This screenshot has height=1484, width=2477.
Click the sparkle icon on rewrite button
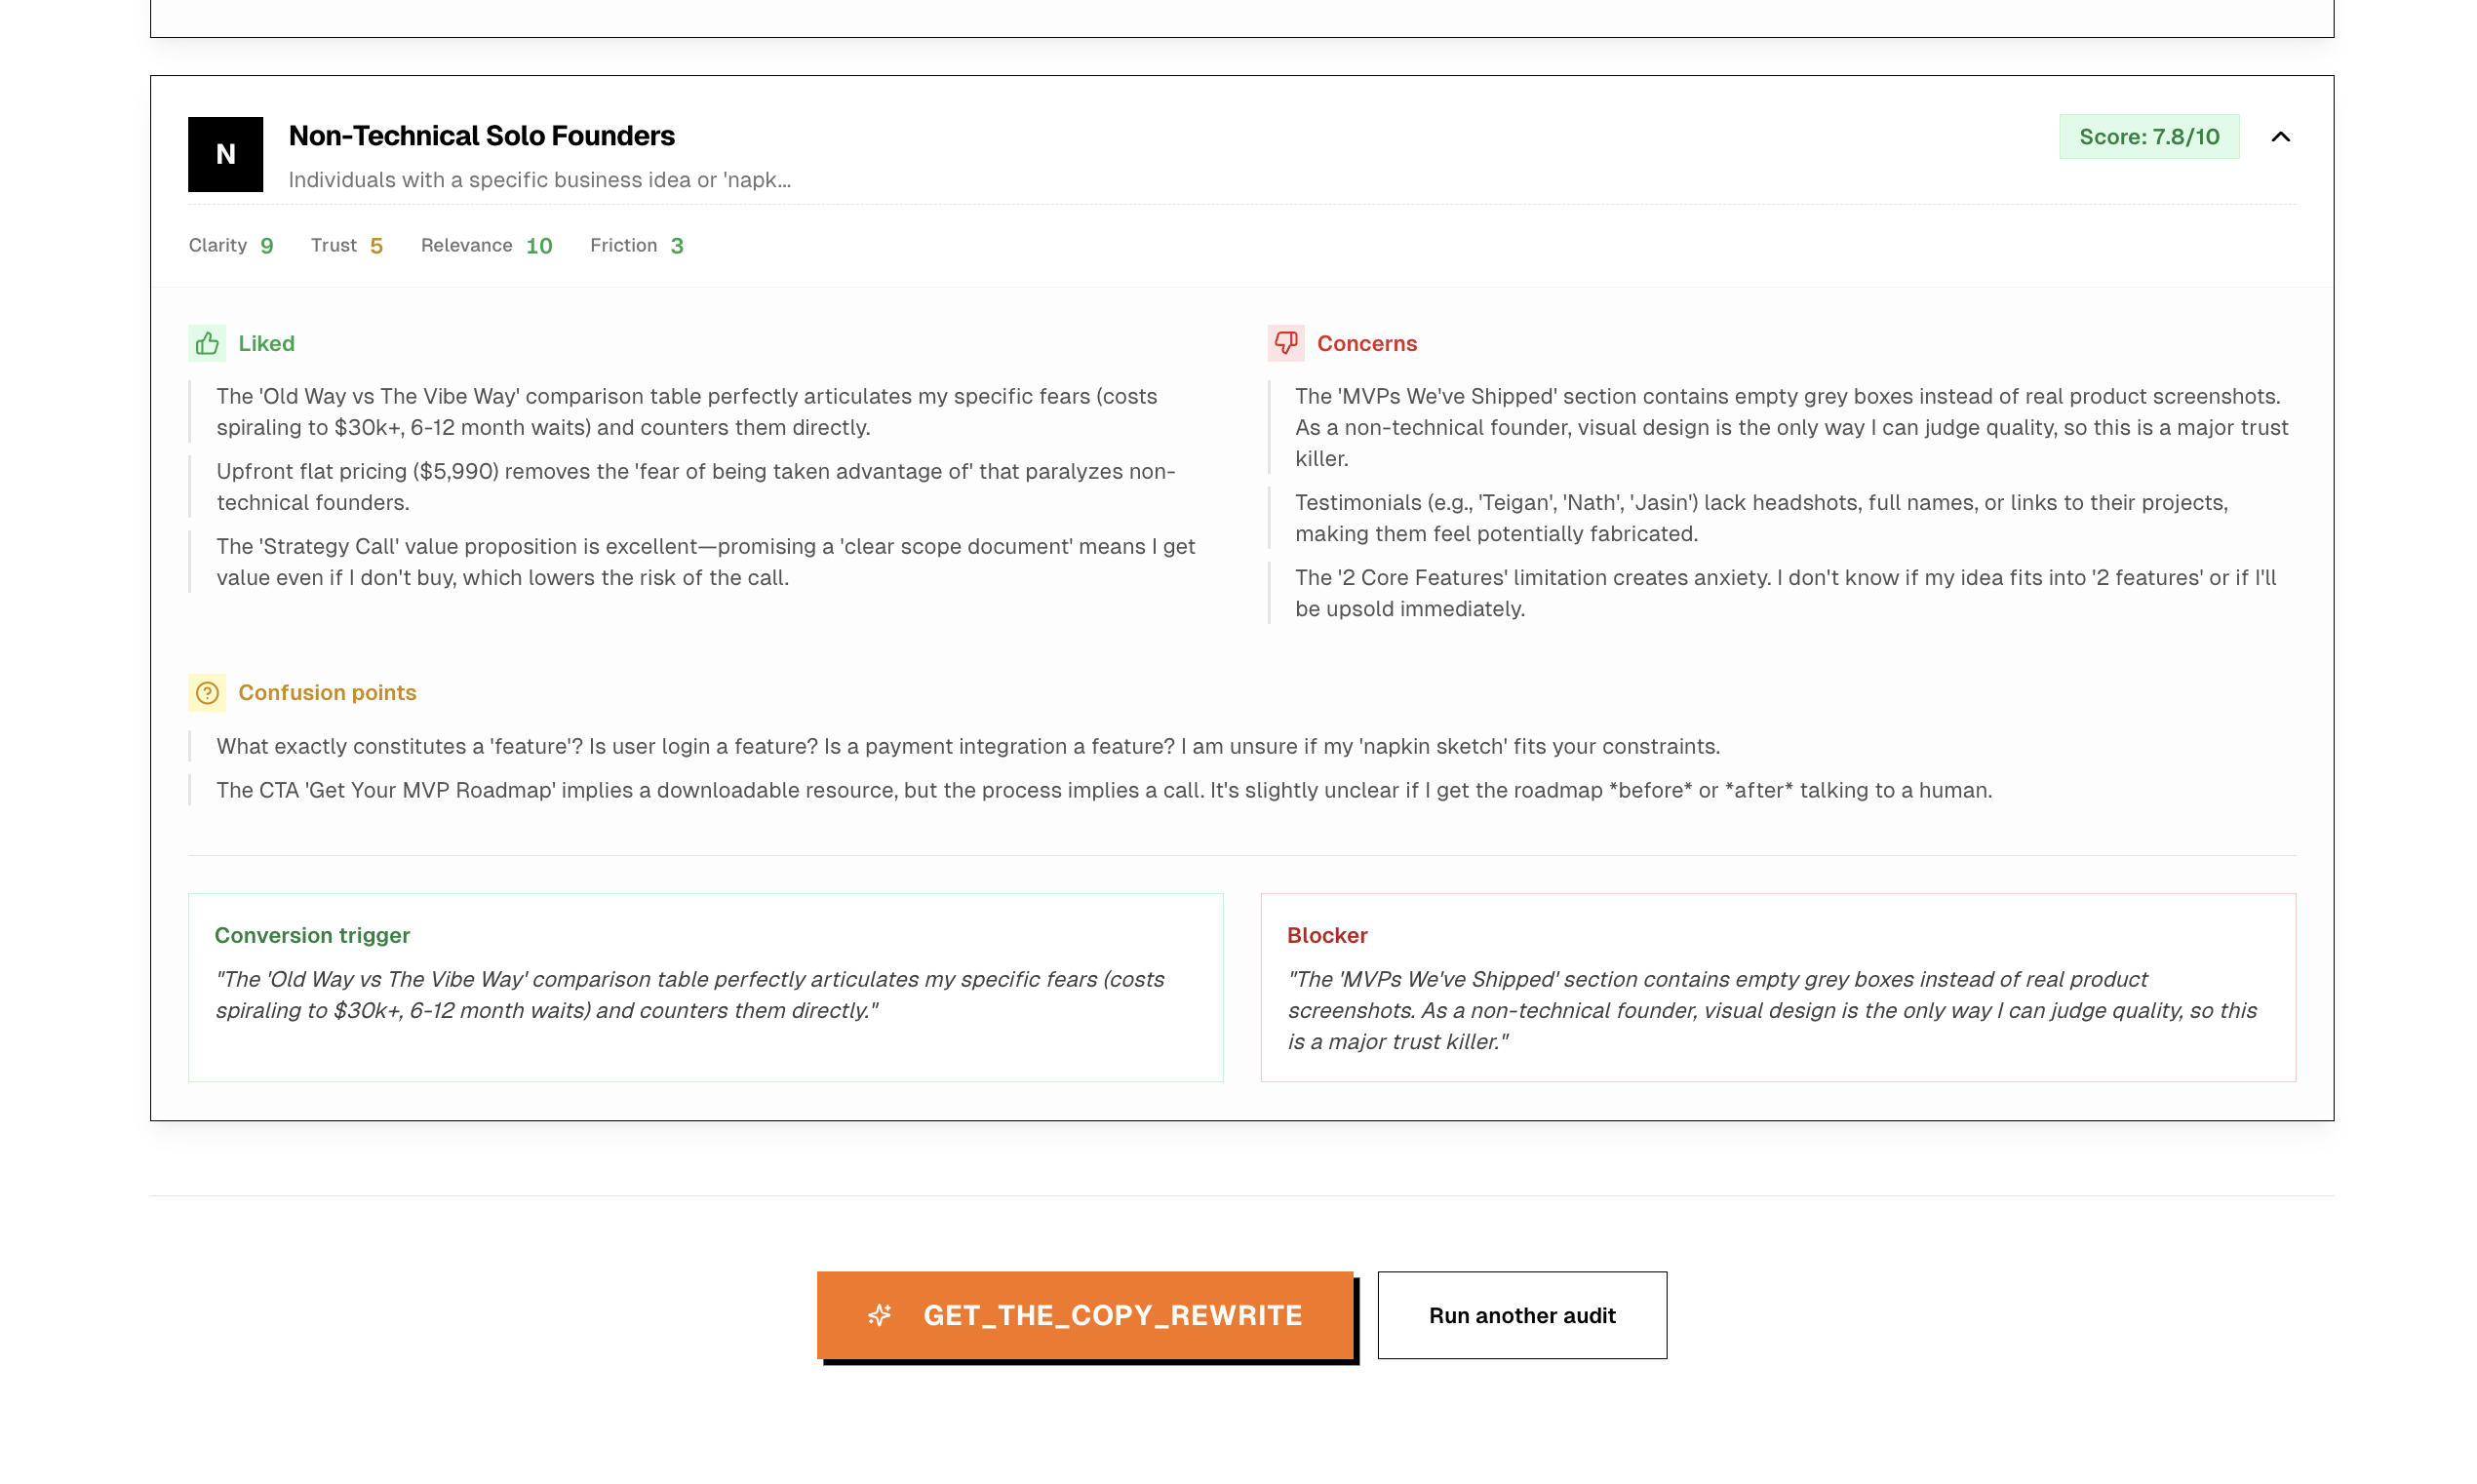[x=879, y=1314]
